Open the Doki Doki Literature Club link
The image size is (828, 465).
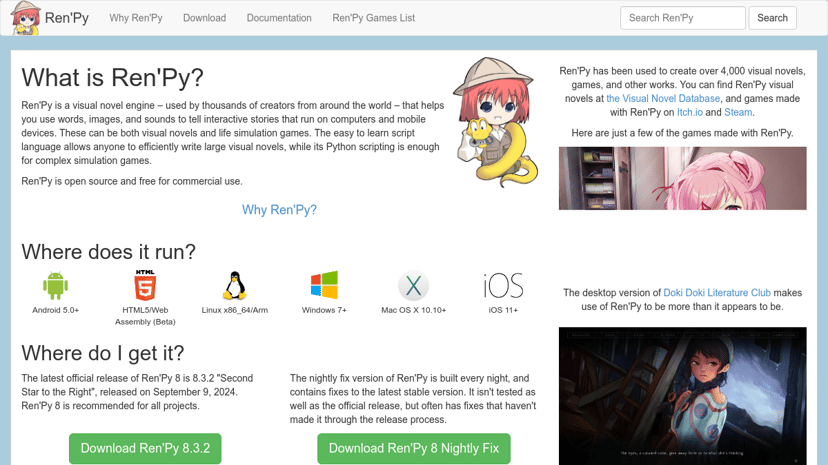coord(717,292)
